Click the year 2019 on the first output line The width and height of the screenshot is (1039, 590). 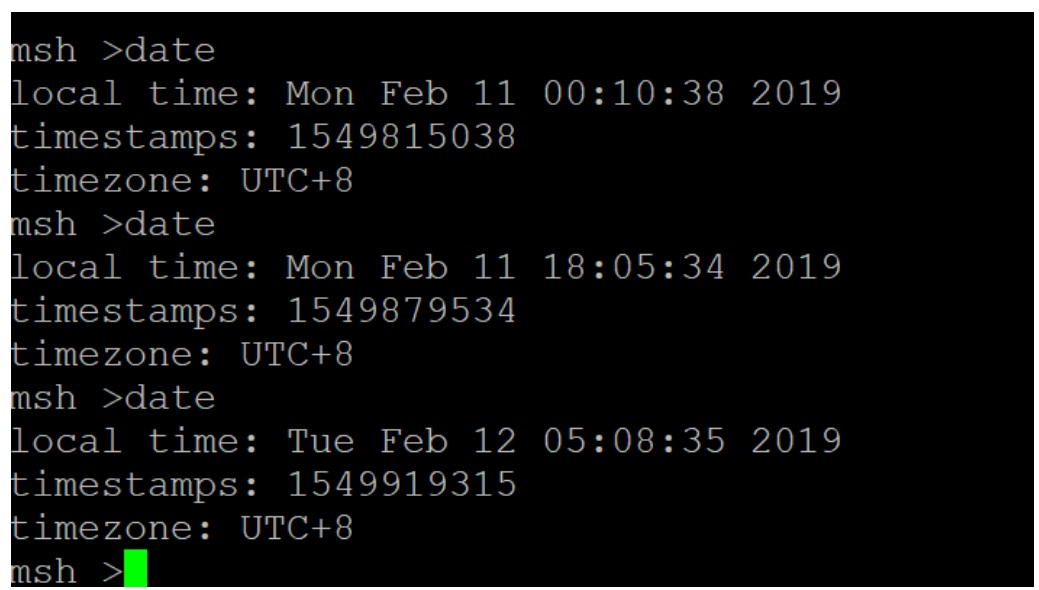click(796, 94)
